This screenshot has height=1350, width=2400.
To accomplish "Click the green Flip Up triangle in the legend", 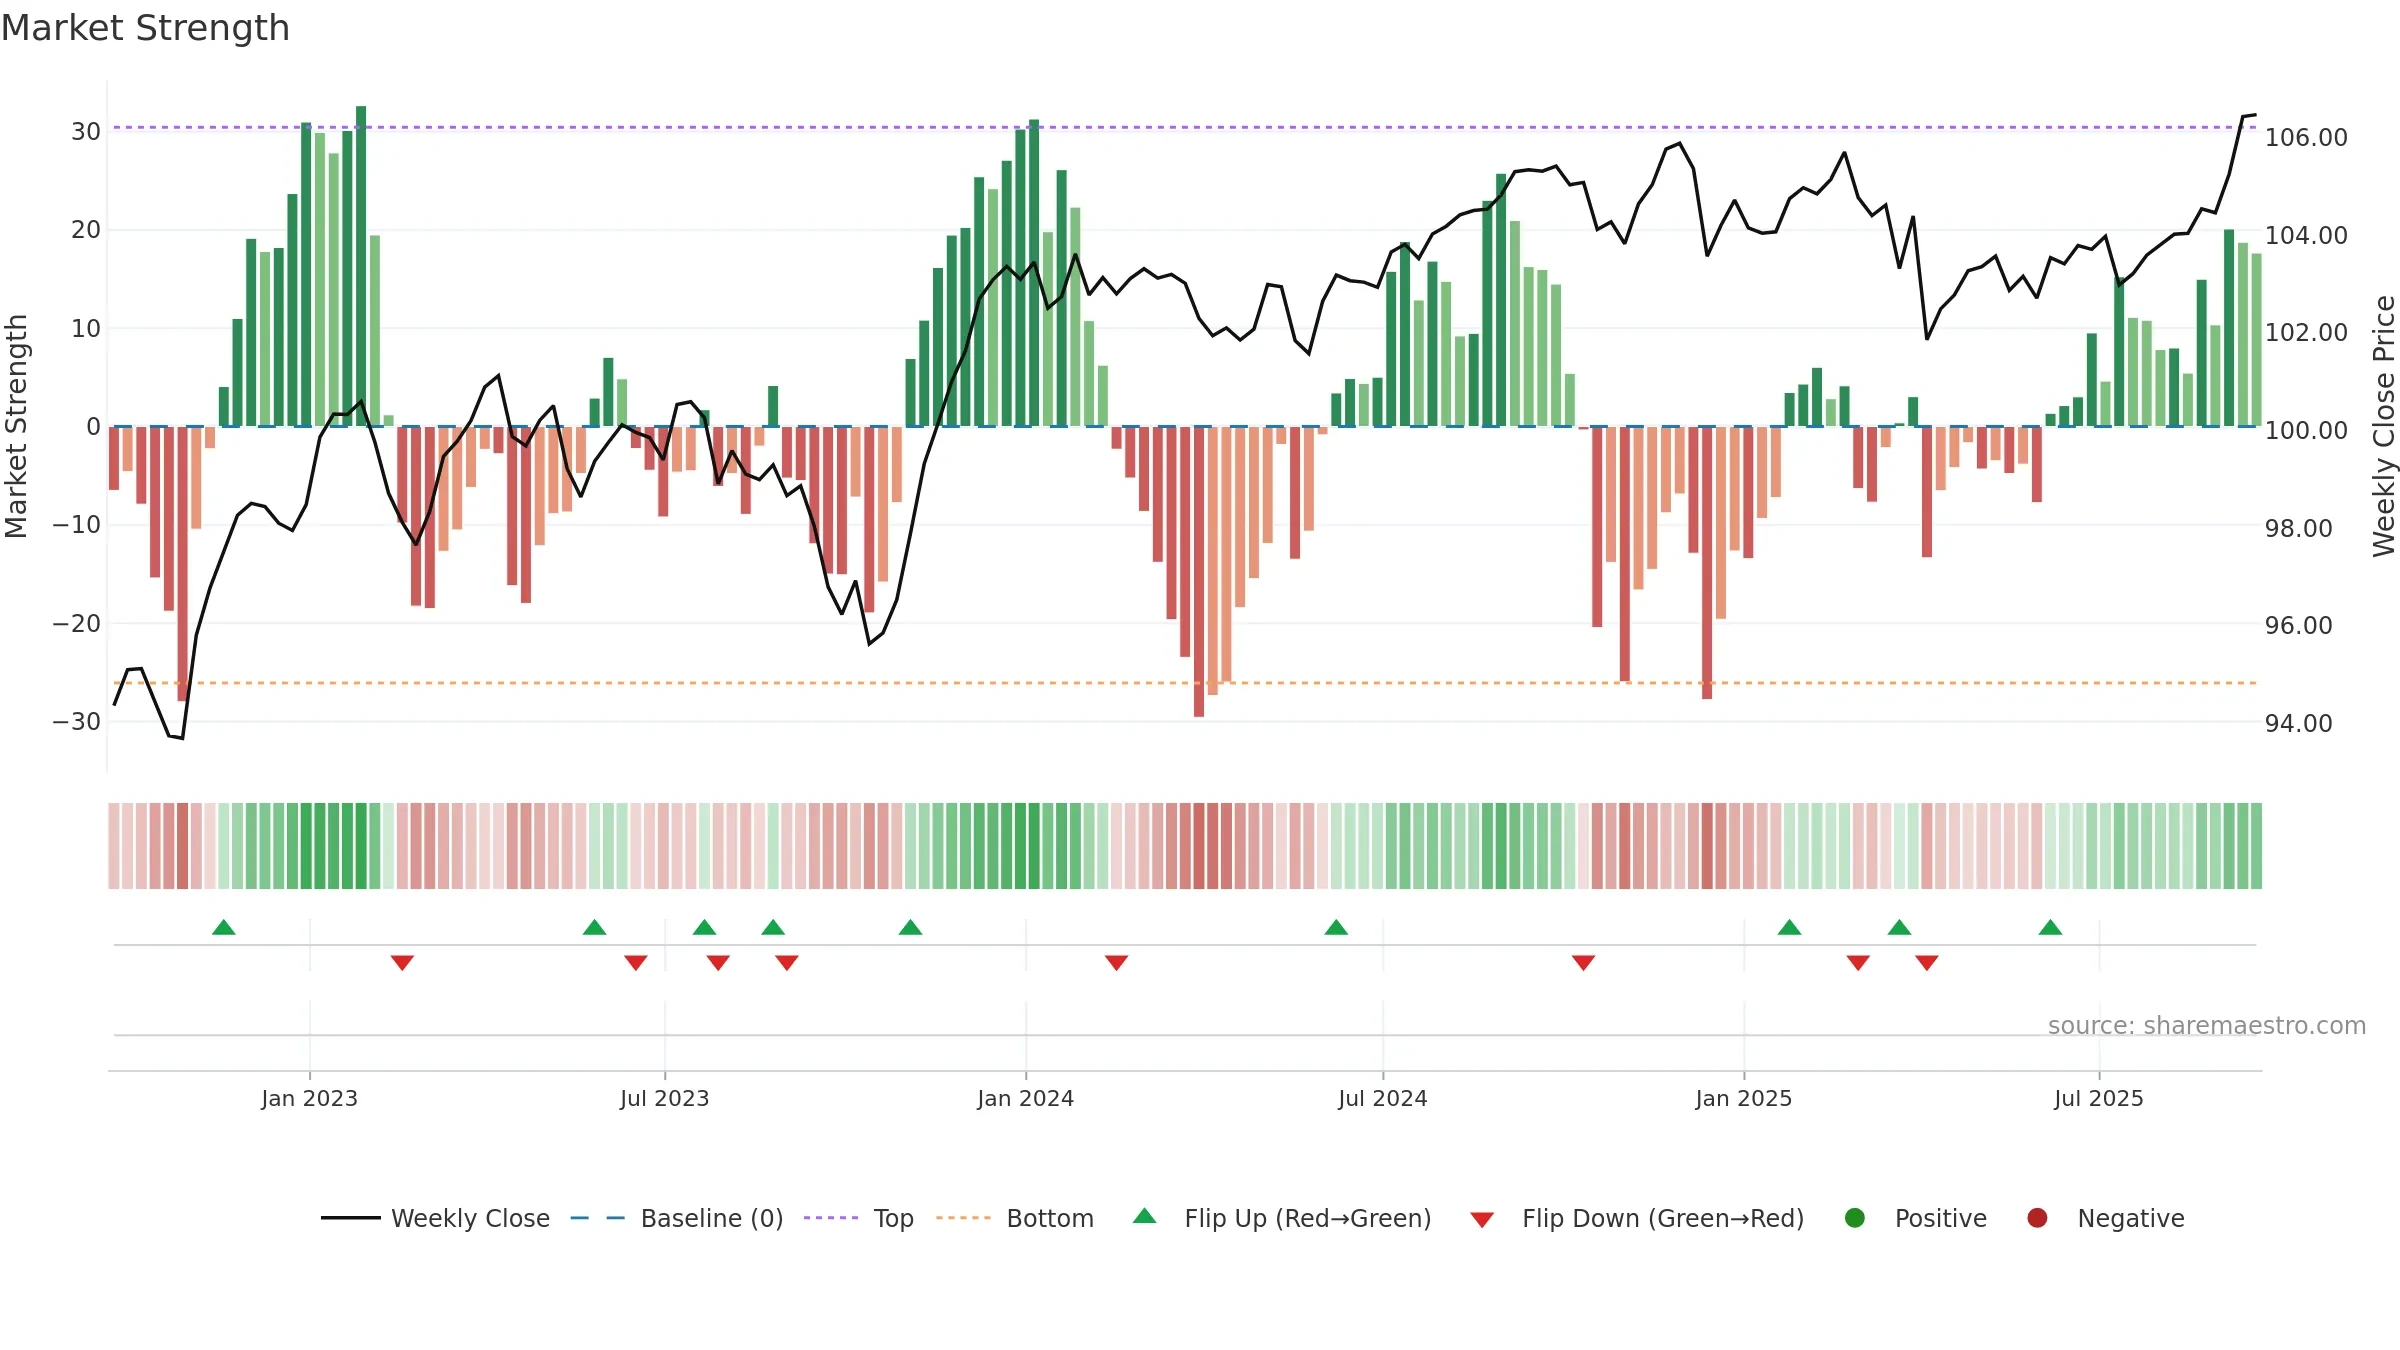I will tap(1145, 1216).
